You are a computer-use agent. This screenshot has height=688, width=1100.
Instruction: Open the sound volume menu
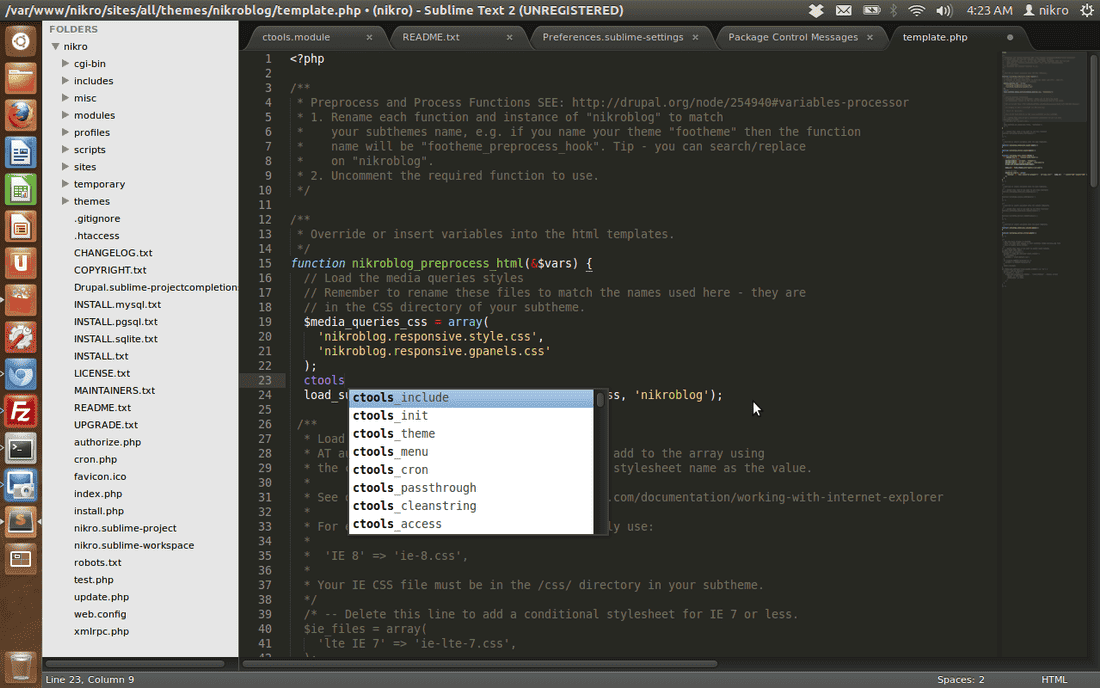(x=944, y=11)
